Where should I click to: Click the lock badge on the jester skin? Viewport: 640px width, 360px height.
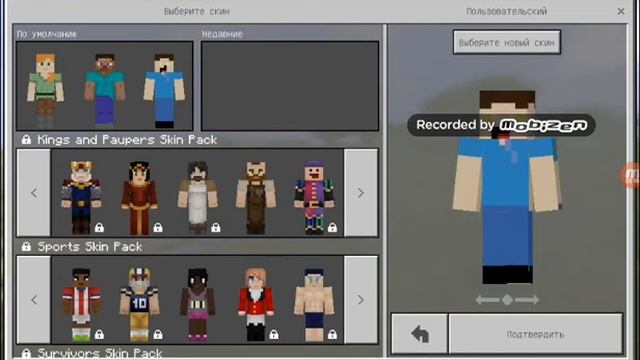click(332, 228)
